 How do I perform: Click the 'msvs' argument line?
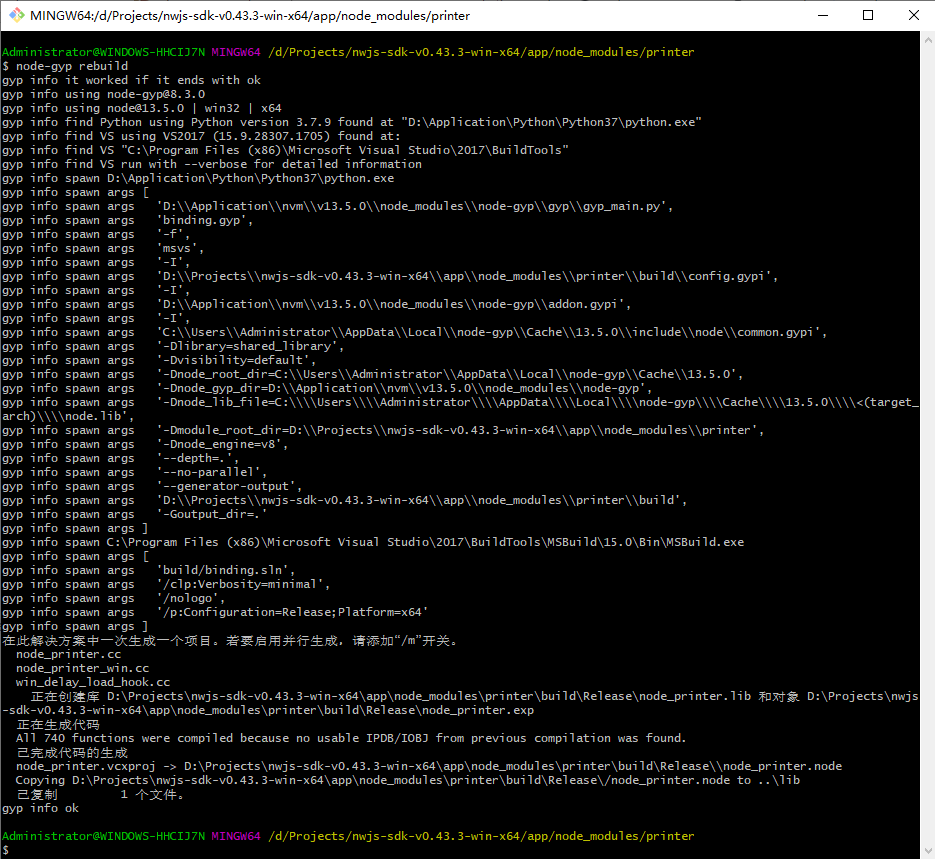click(103, 248)
